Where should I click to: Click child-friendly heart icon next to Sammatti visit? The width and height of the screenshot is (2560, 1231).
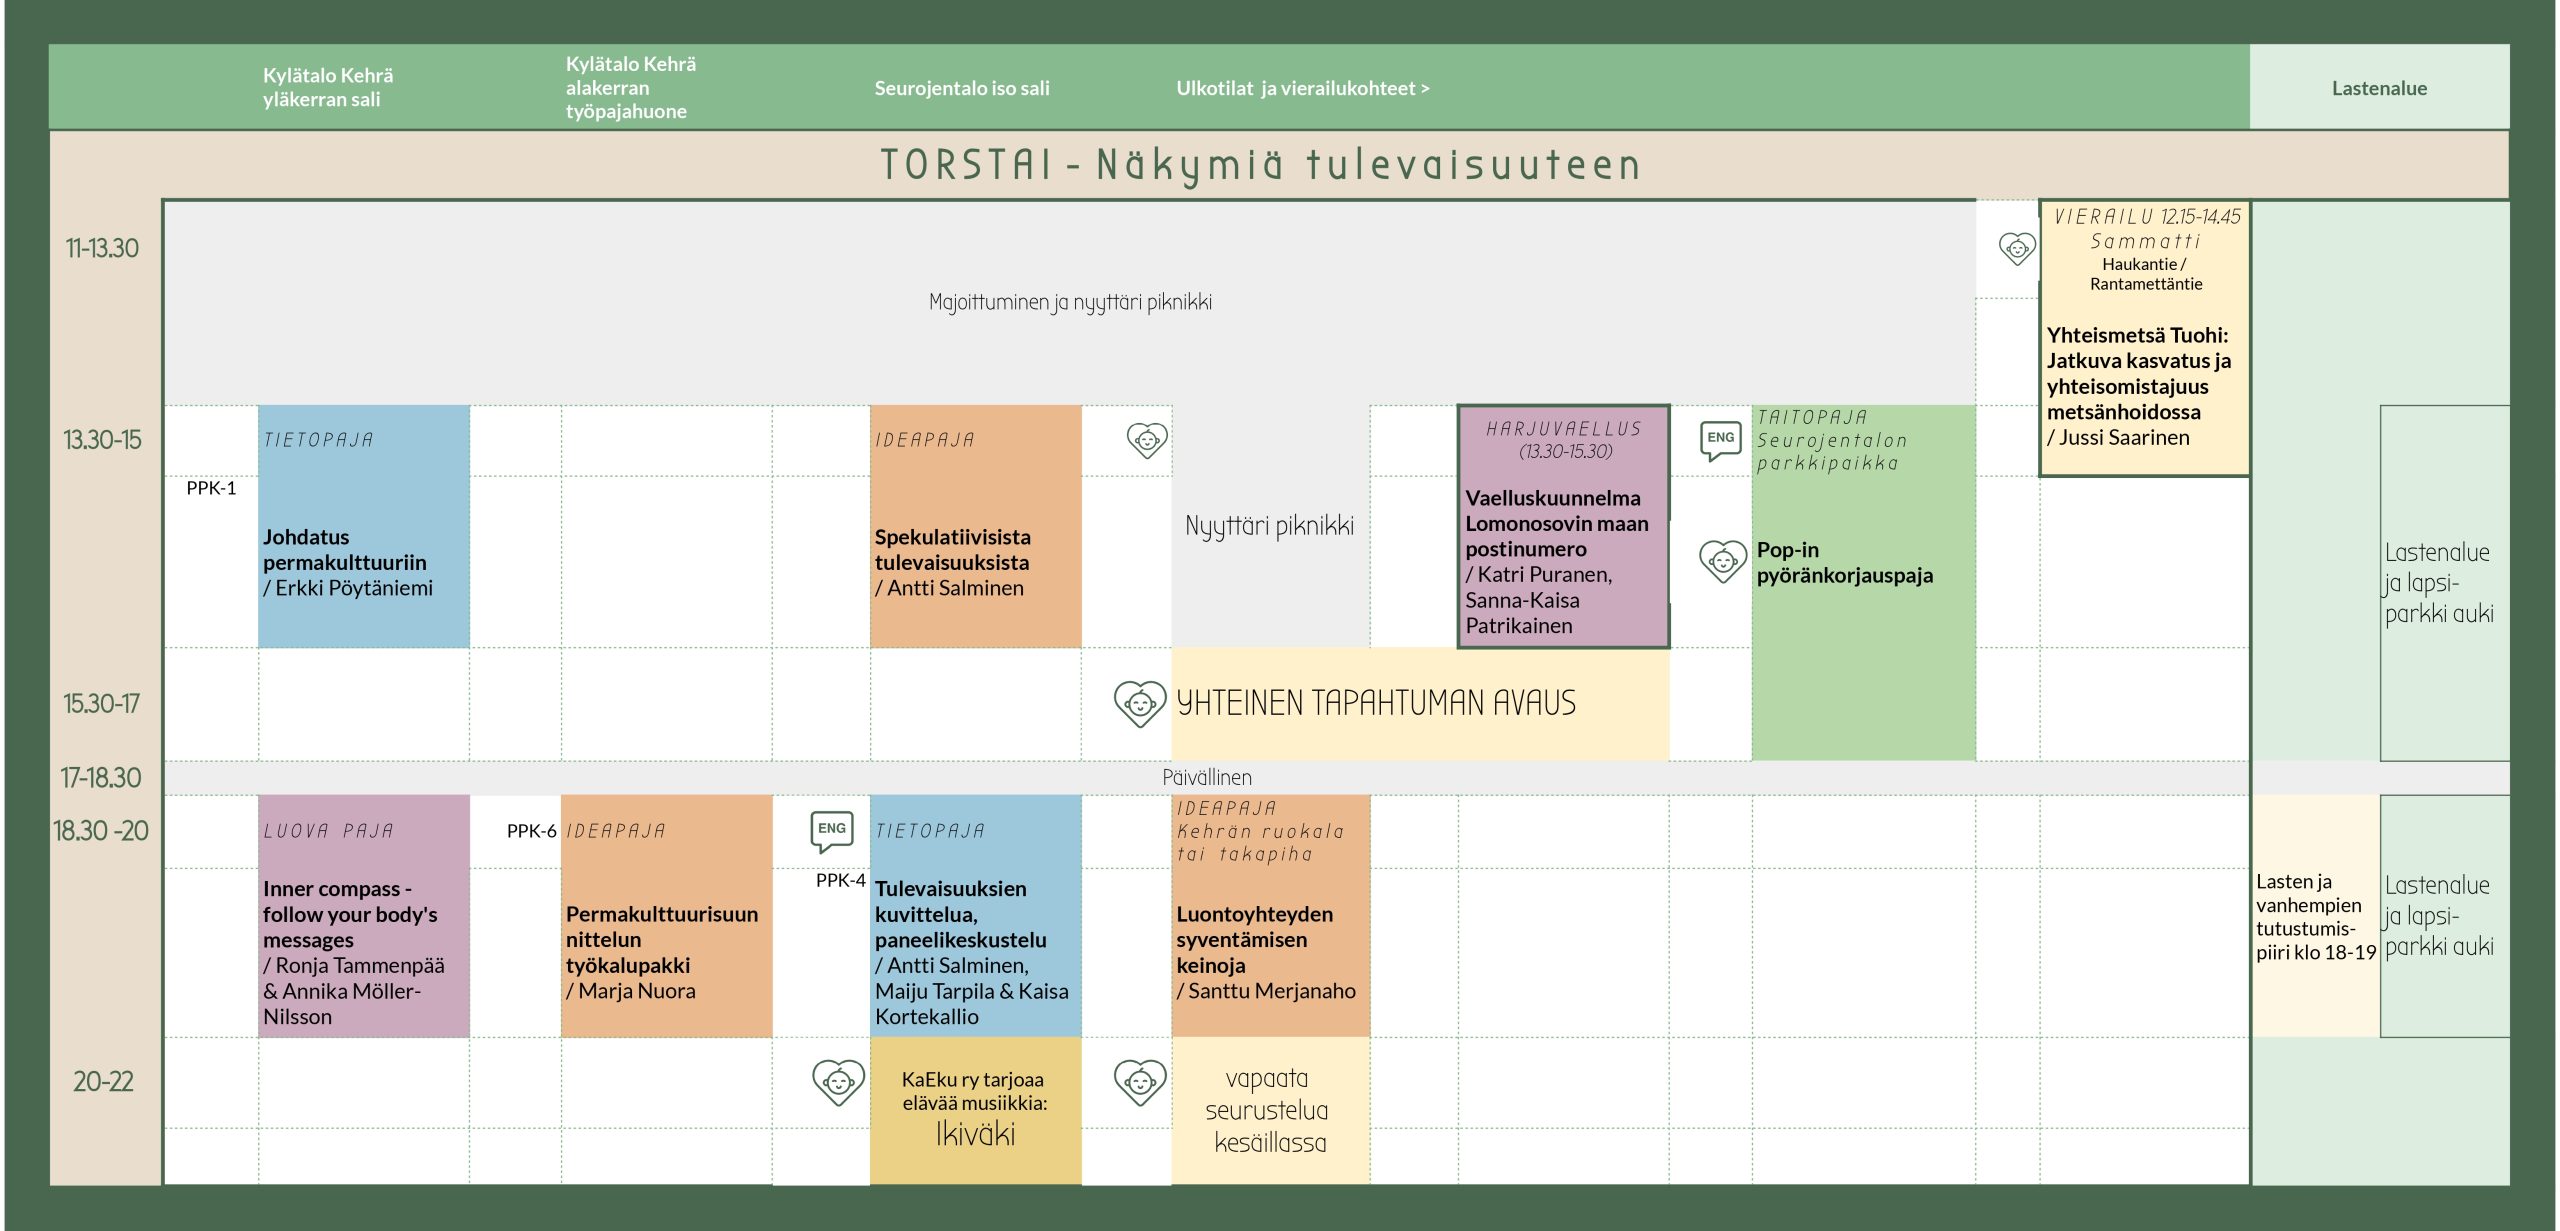coord(2016,248)
